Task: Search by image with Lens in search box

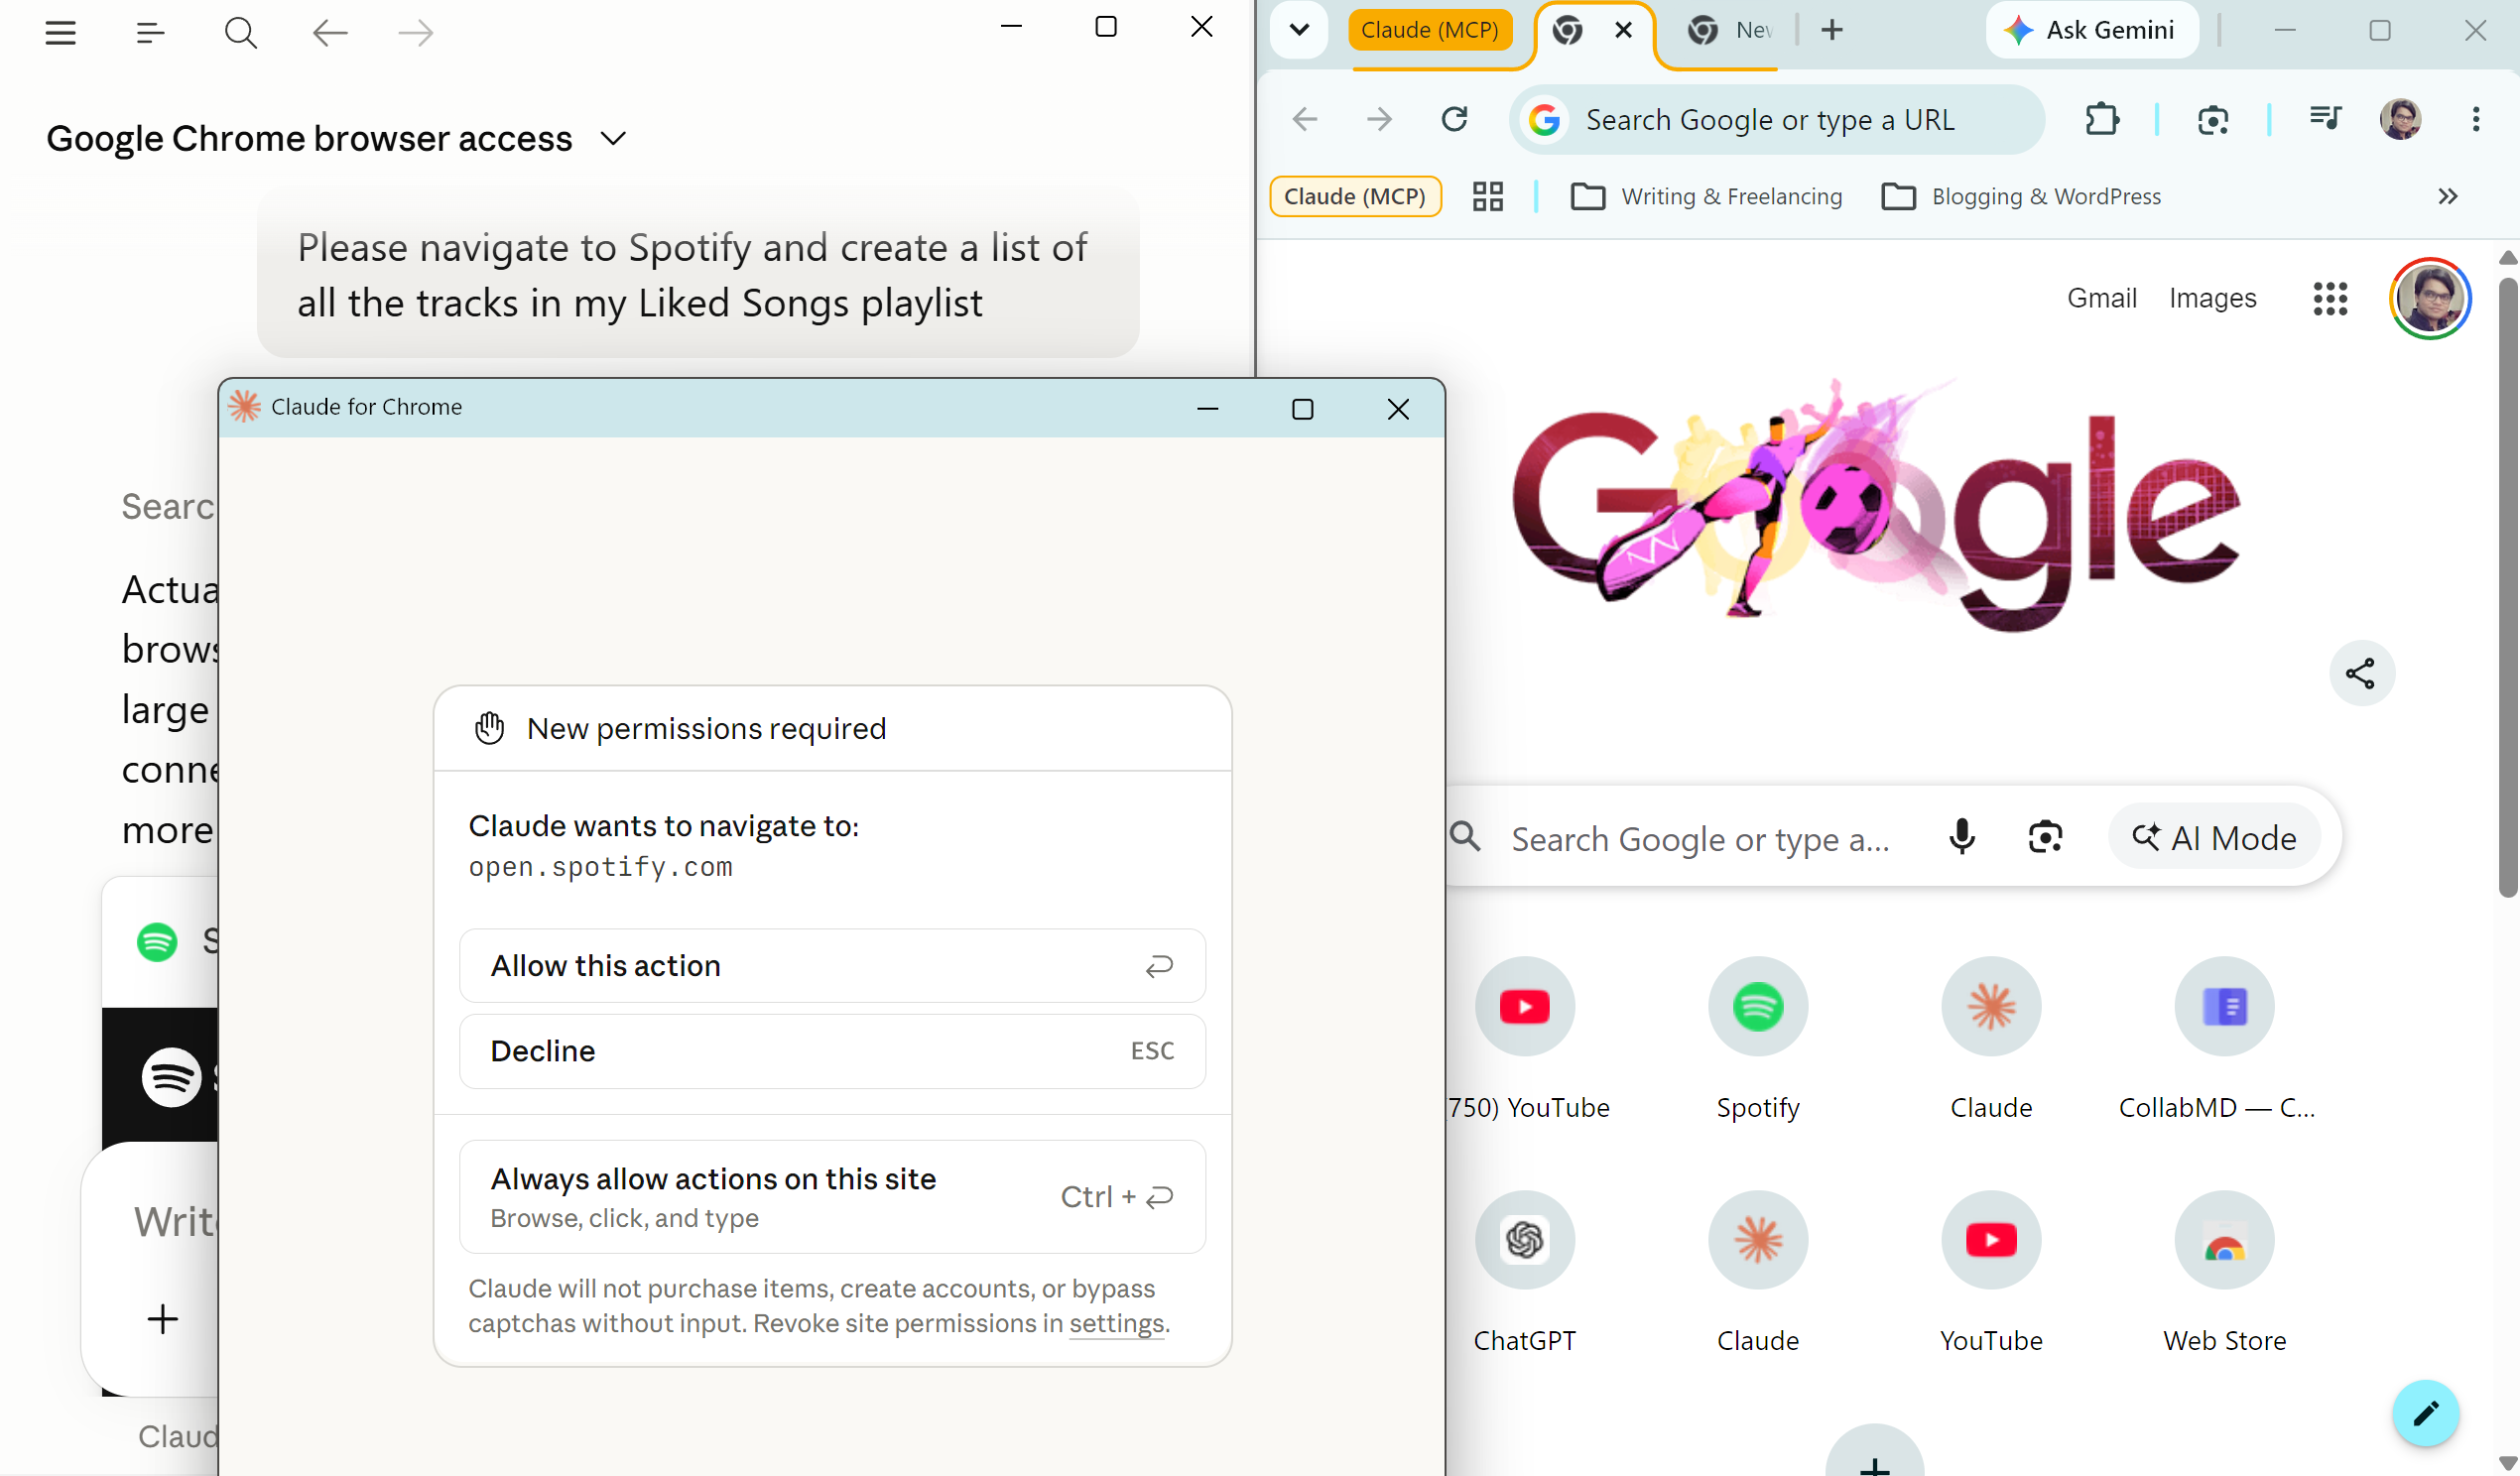Action: 2045,838
